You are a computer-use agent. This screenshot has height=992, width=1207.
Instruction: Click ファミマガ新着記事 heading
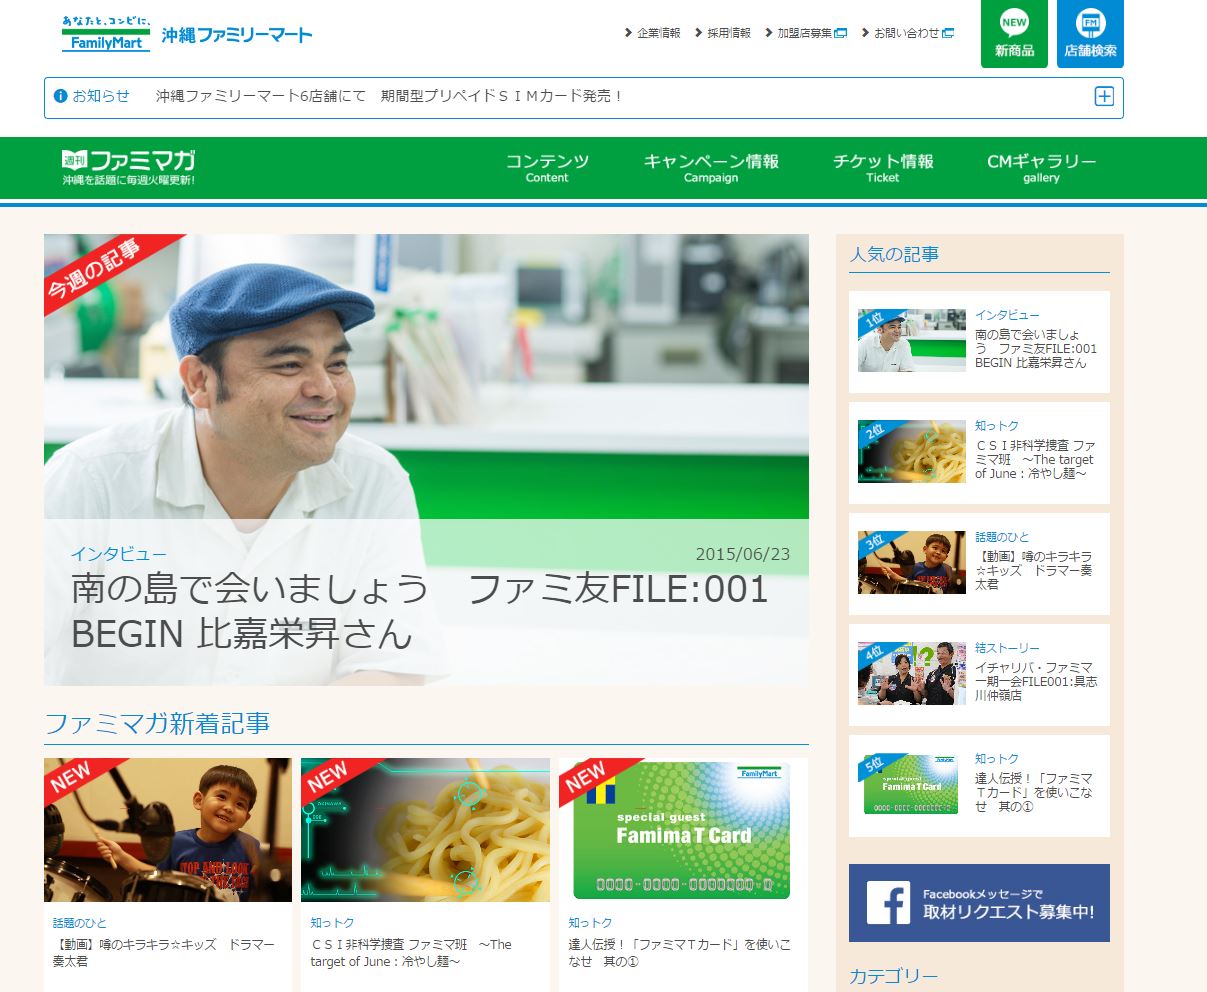click(x=157, y=723)
